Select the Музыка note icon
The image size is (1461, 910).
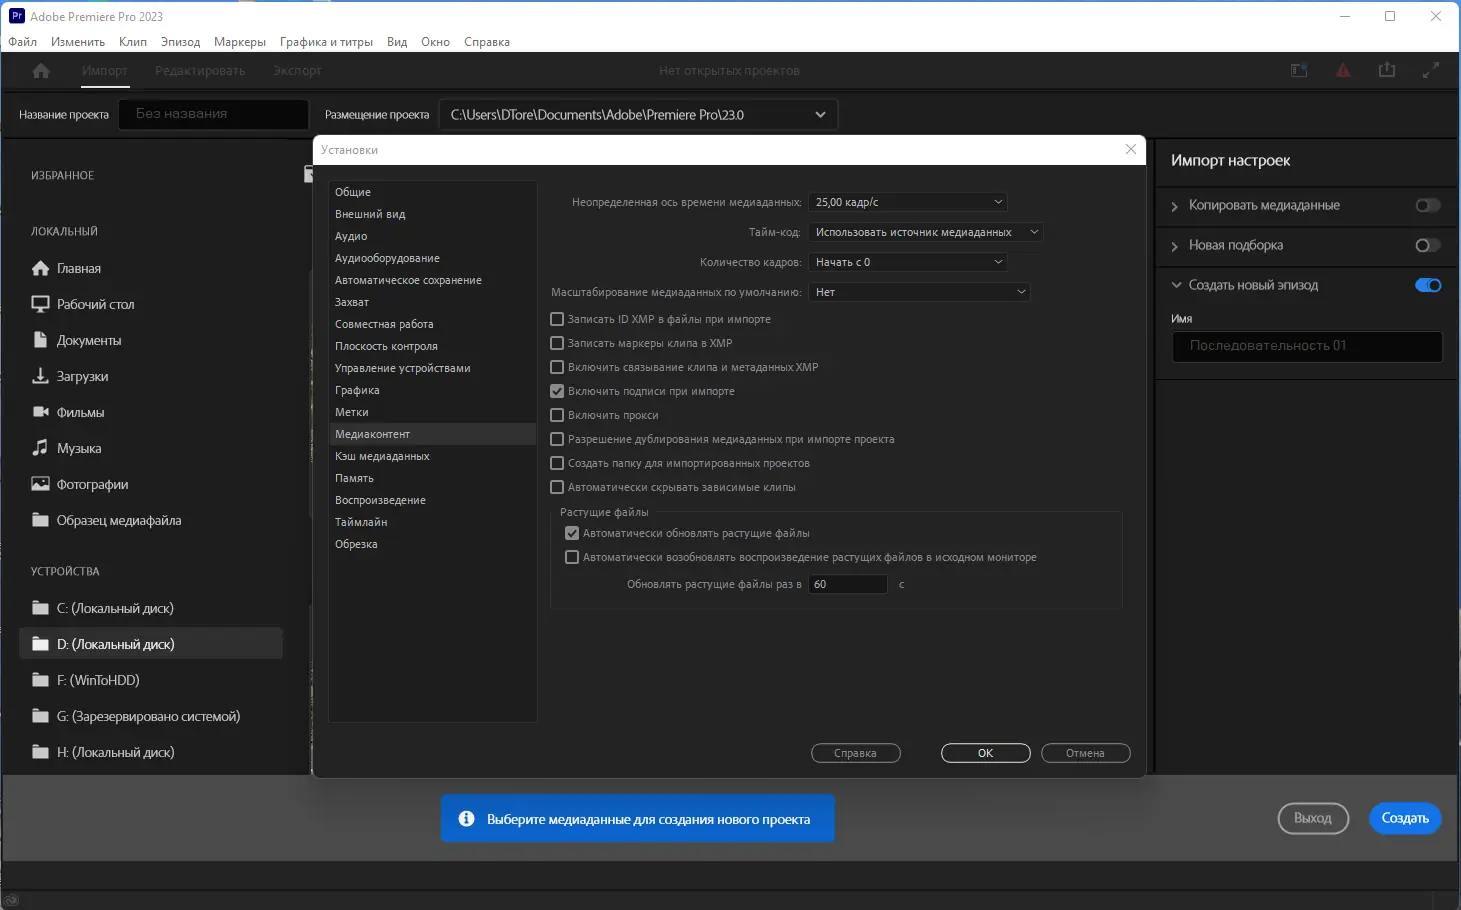(40, 448)
